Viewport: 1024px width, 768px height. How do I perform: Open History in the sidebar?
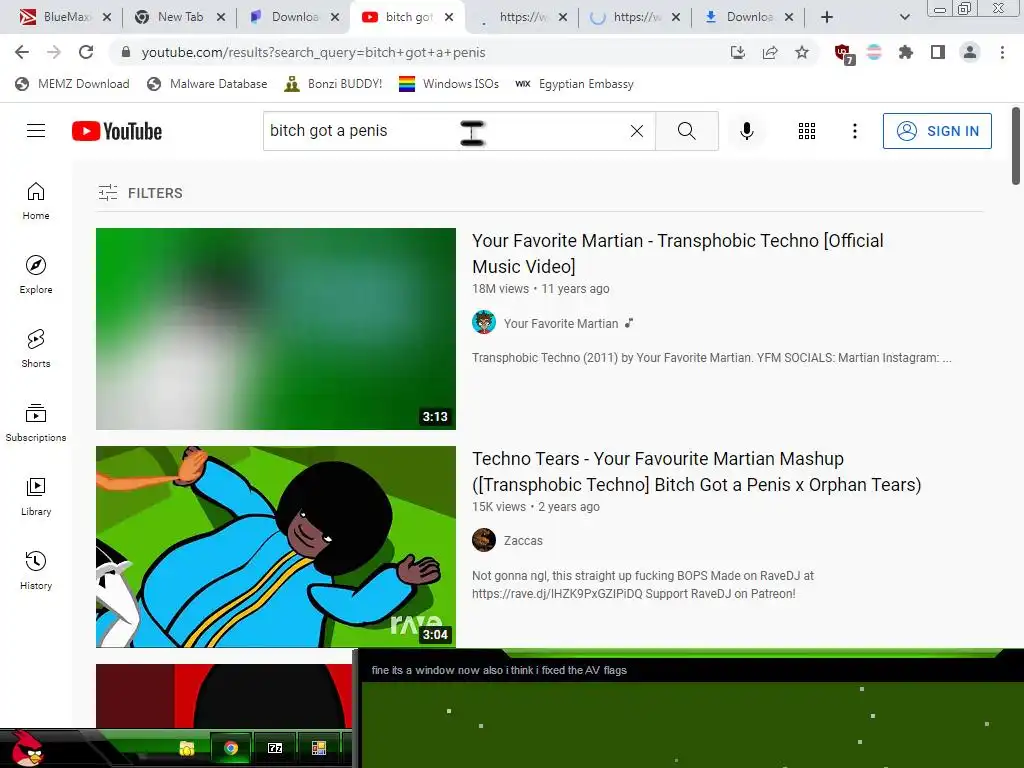pyautogui.click(x=36, y=571)
